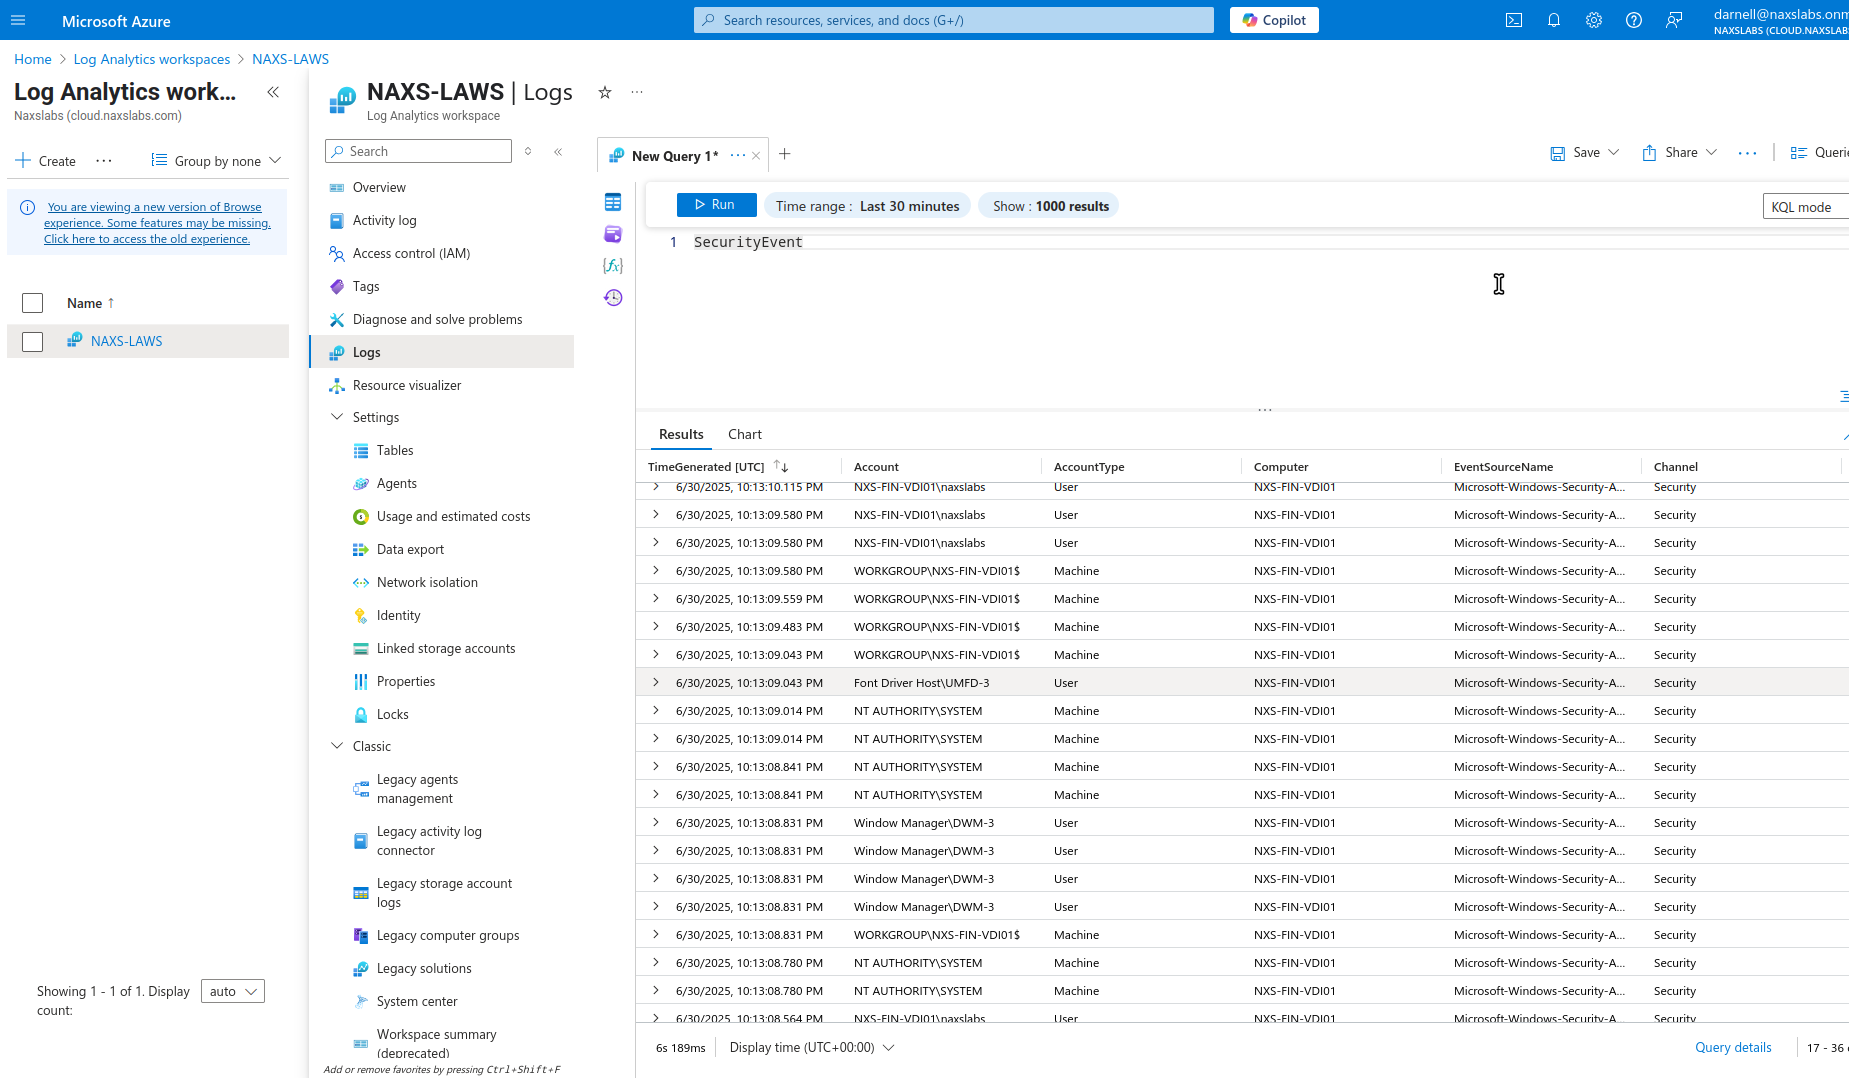Open the new Browse experience info link

157,223
